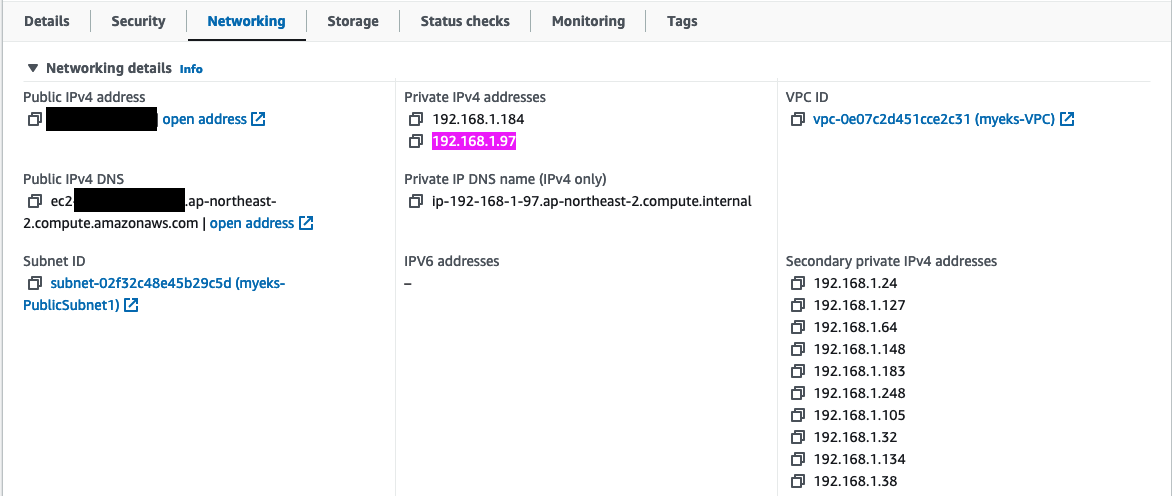Copy the Subnet ID

point(34,284)
